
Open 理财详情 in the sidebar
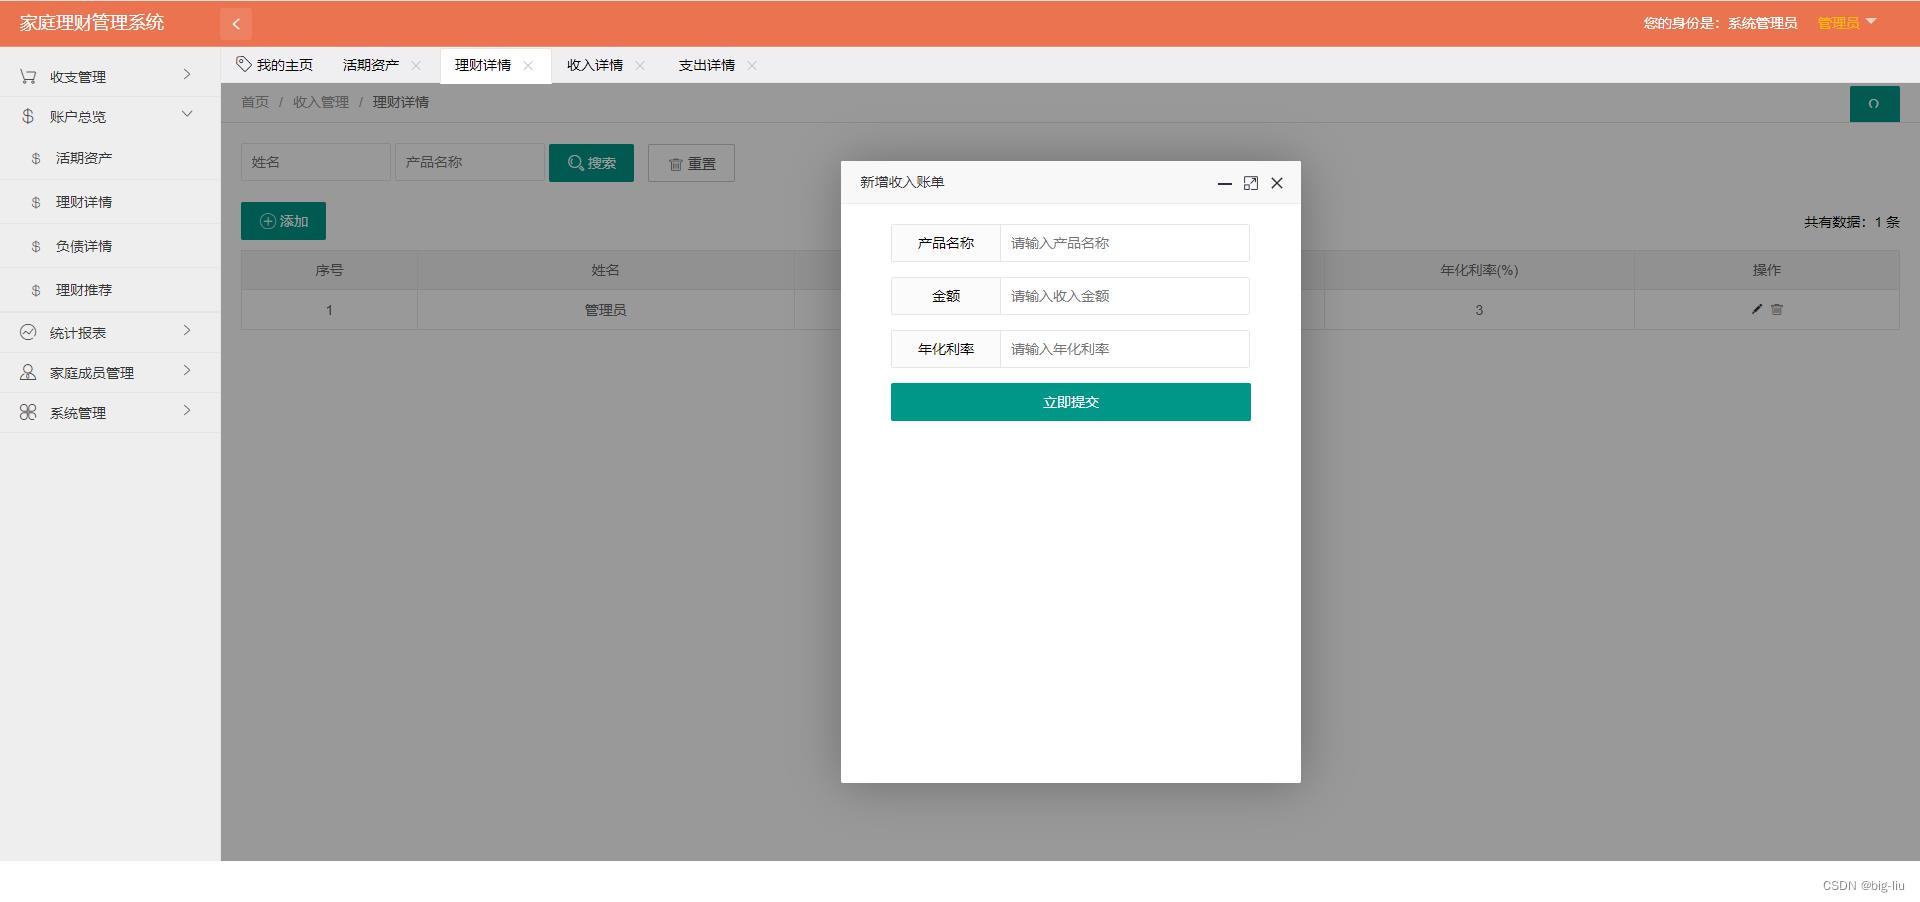(x=110, y=202)
